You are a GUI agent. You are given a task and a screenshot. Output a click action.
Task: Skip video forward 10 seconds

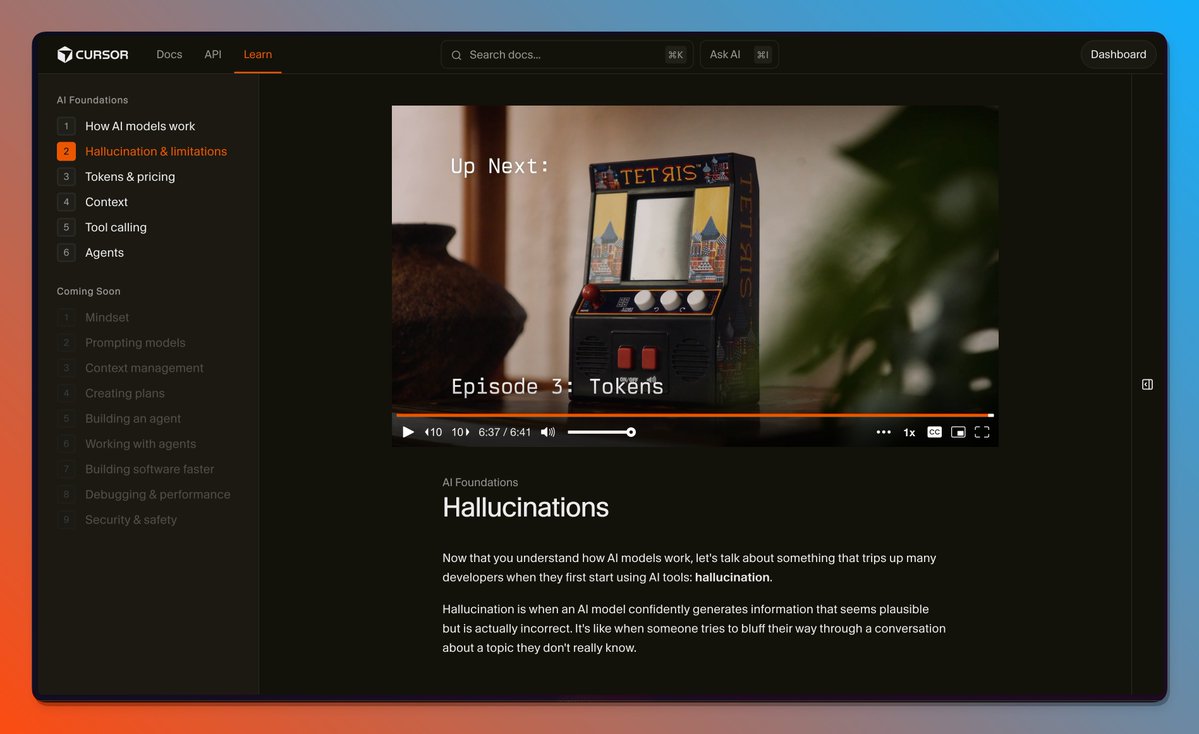tap(460, 432)
